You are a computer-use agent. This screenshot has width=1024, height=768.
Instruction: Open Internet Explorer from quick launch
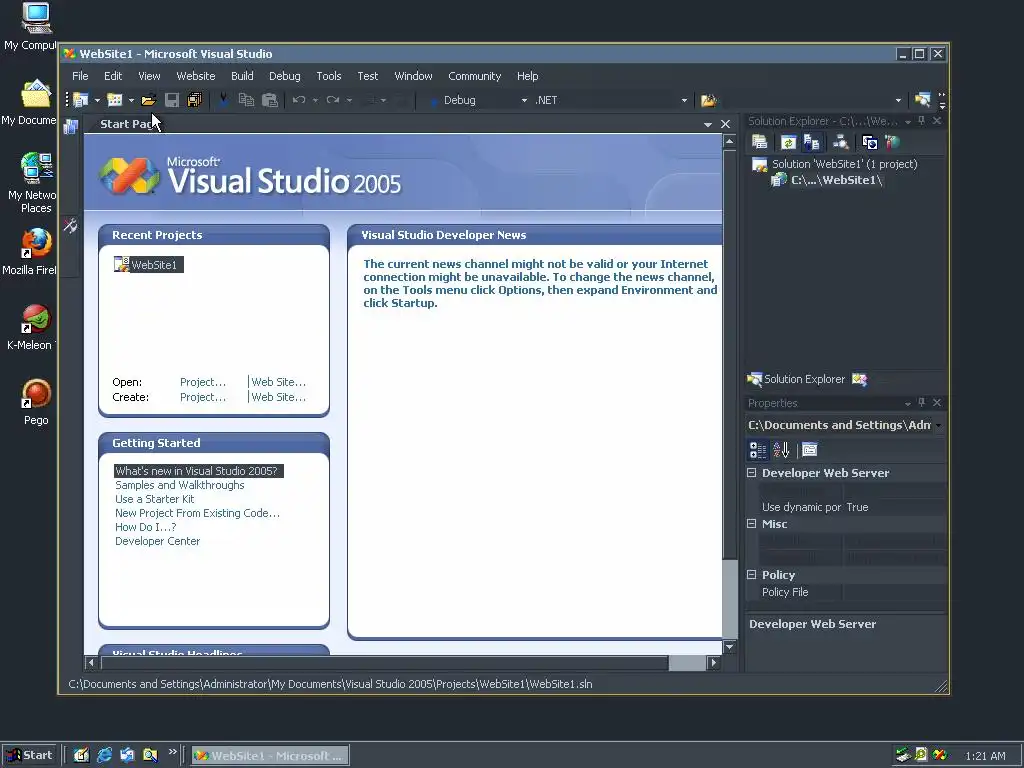click(104, 755)
